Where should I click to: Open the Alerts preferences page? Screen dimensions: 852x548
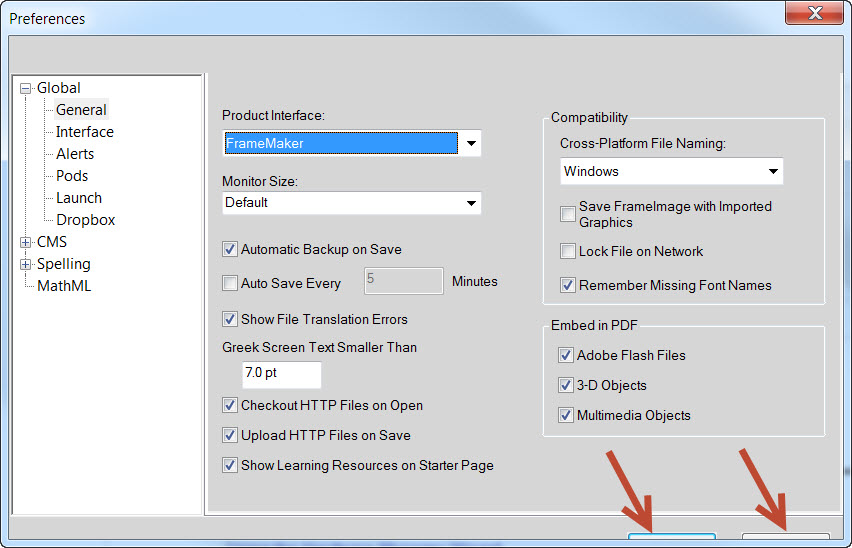(75, 154)
